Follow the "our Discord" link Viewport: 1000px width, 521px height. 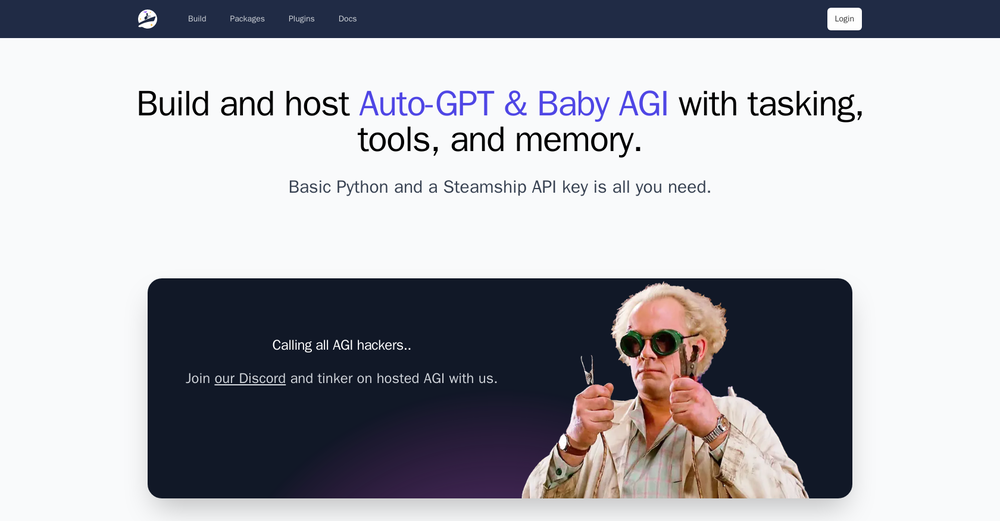point(250,378)
